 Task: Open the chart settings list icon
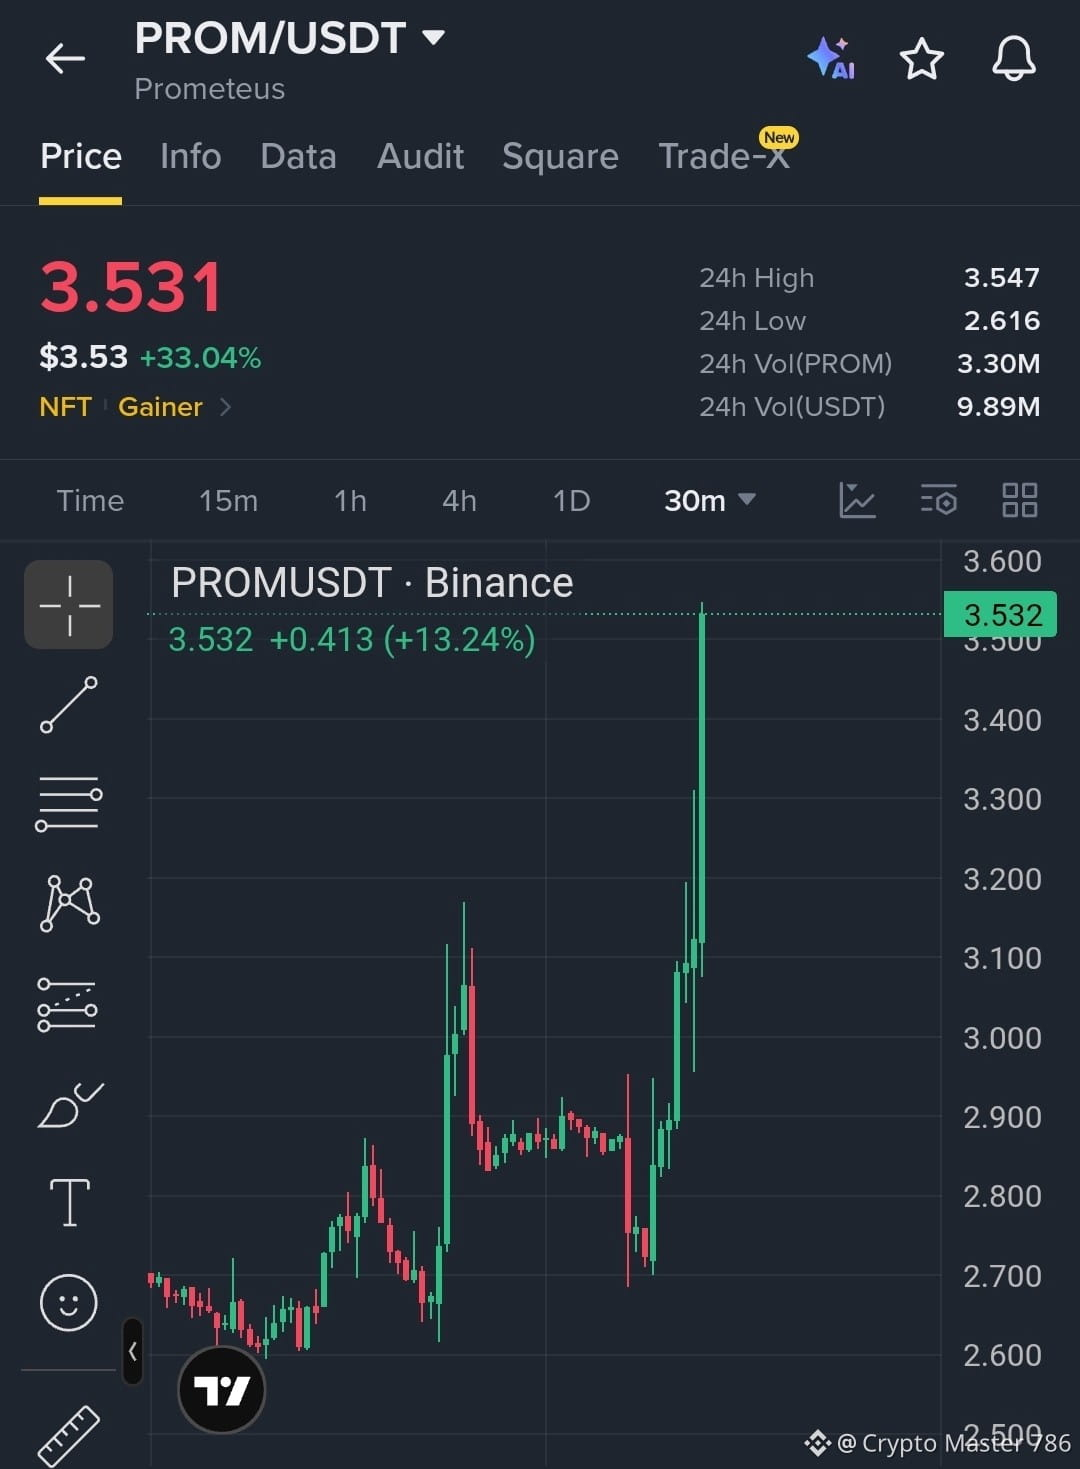tap(938, 500)
